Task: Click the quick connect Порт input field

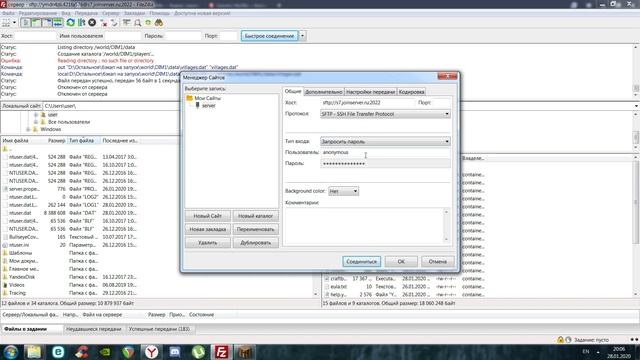Action: coord(229,36)
